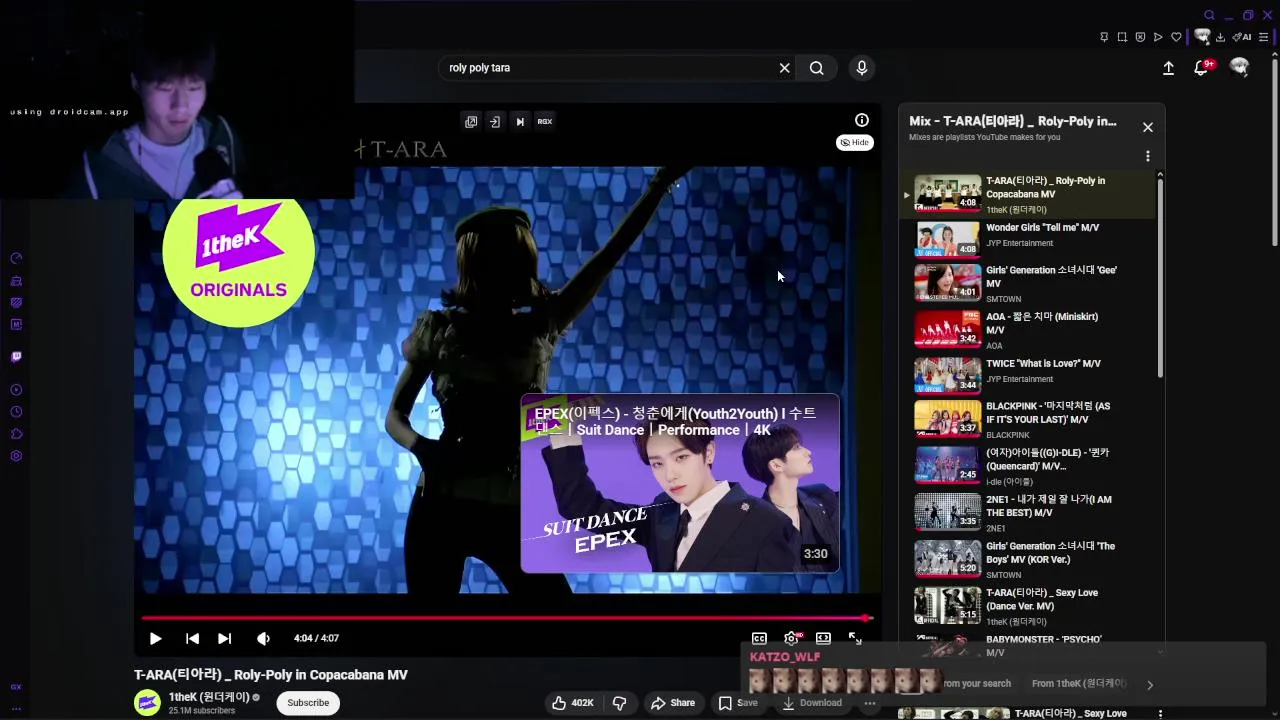Skip to next video in player
Image resolution: width=1280 pixels, height=720 pixels.
pyautogui.click(x=224, y=638)
